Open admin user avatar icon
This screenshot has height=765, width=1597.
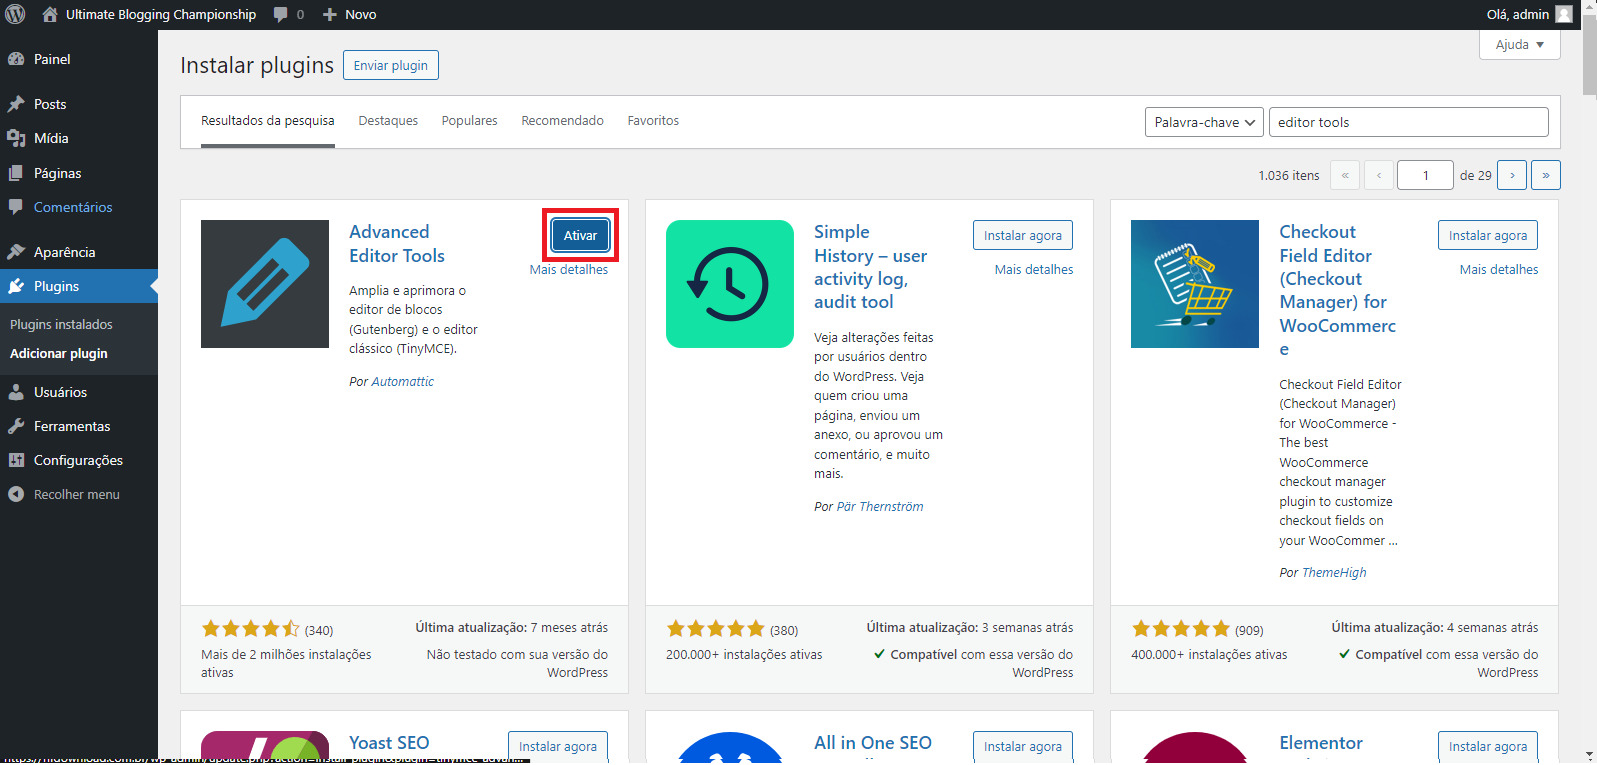point(1564,14)
